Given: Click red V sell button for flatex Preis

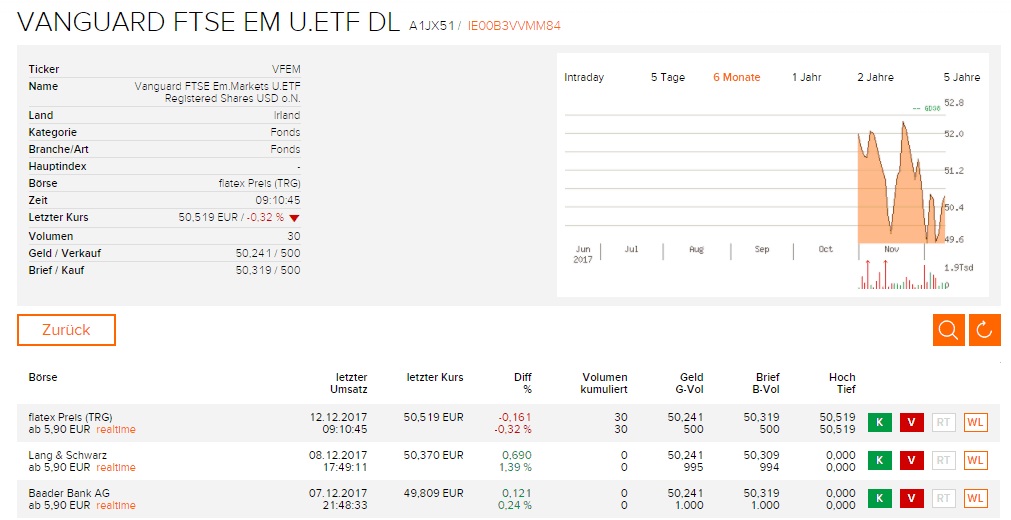Looking at the screenshot, I should click(x=912, y=423).
